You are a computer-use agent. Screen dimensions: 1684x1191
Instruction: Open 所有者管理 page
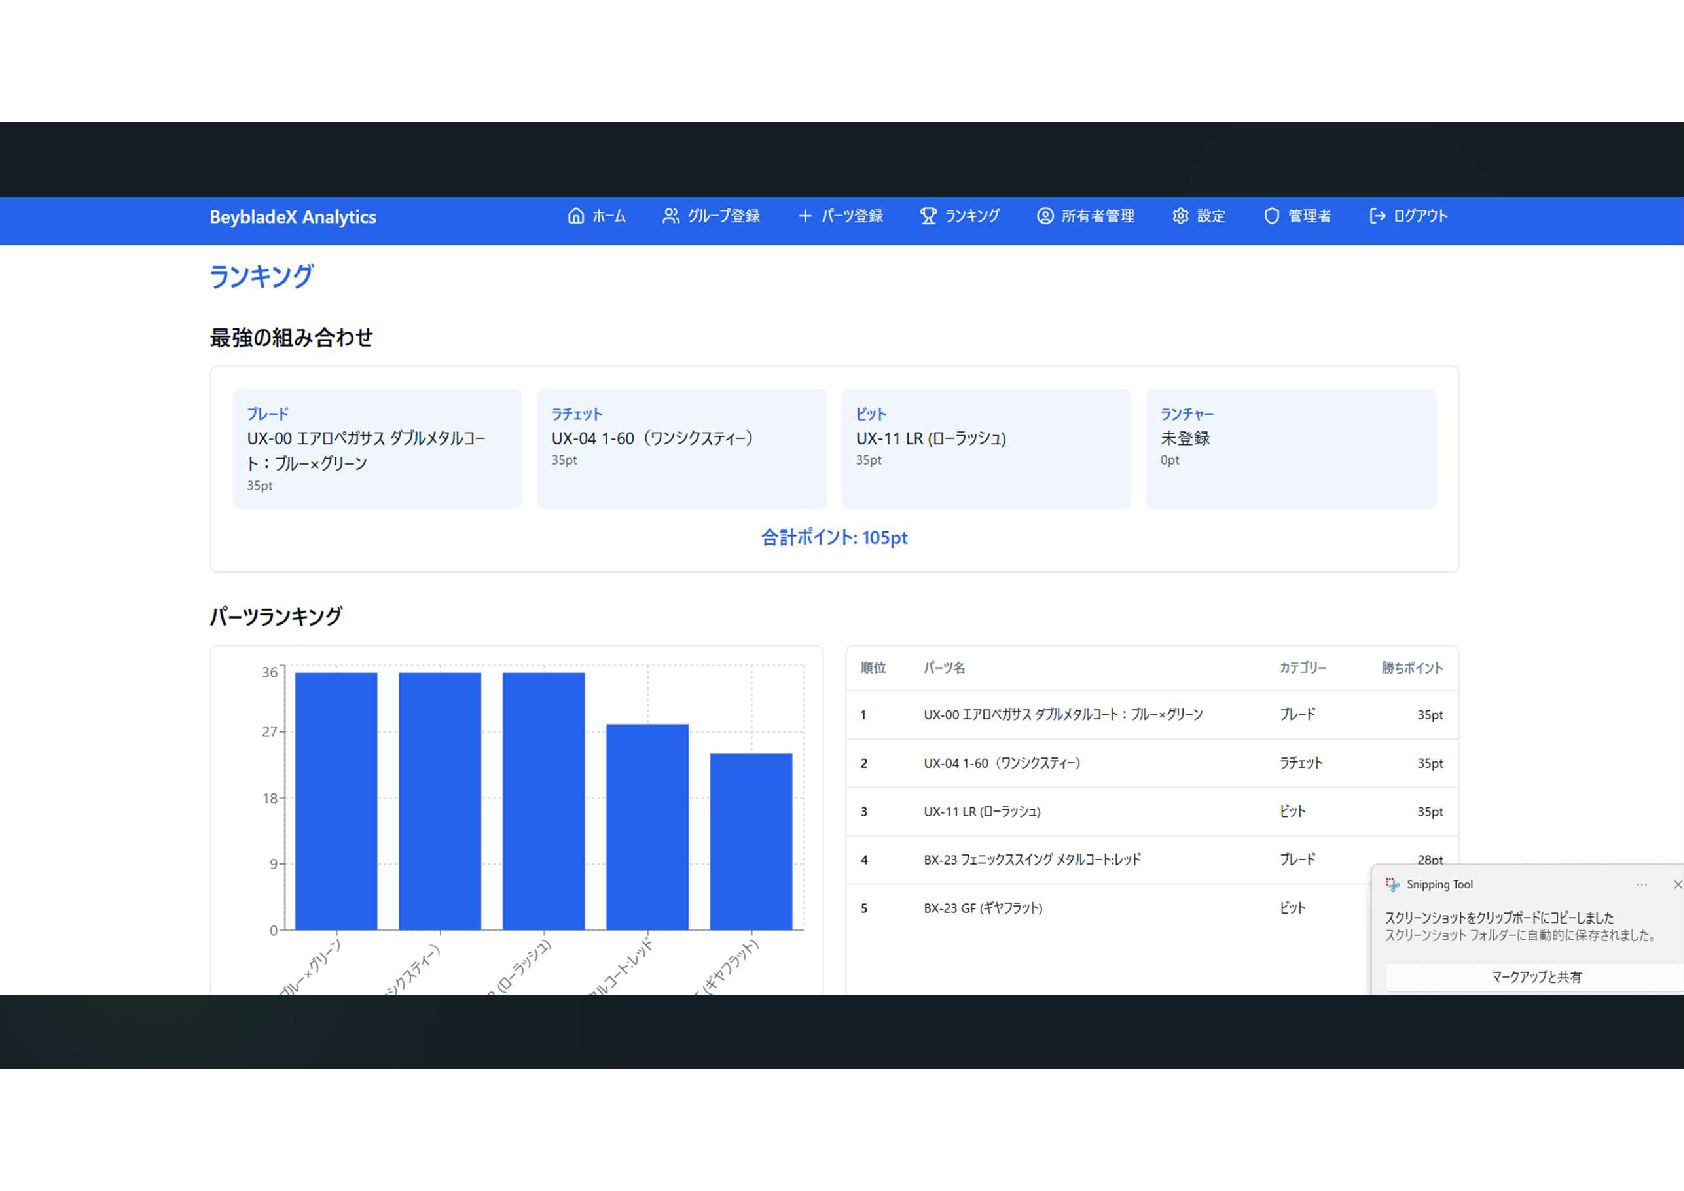[x=1086, y=216]
